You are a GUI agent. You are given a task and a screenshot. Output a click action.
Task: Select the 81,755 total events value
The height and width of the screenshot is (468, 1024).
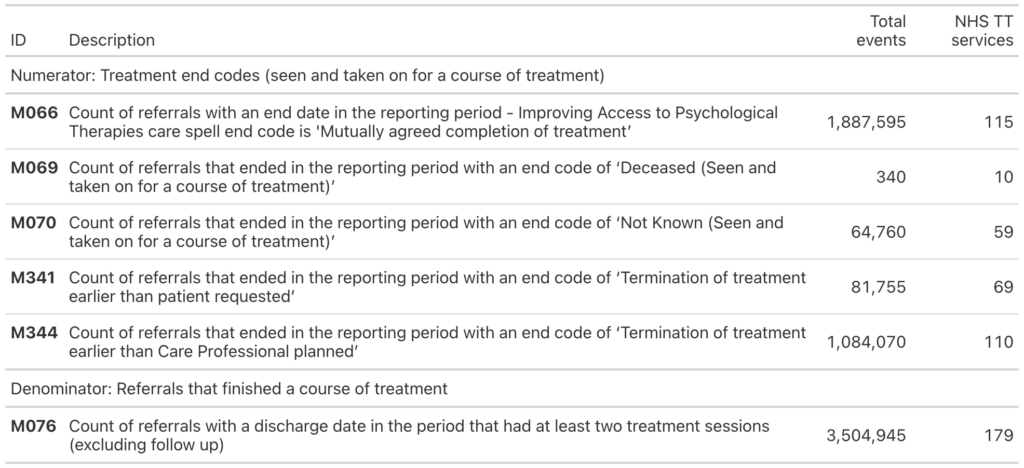point(878,287)
